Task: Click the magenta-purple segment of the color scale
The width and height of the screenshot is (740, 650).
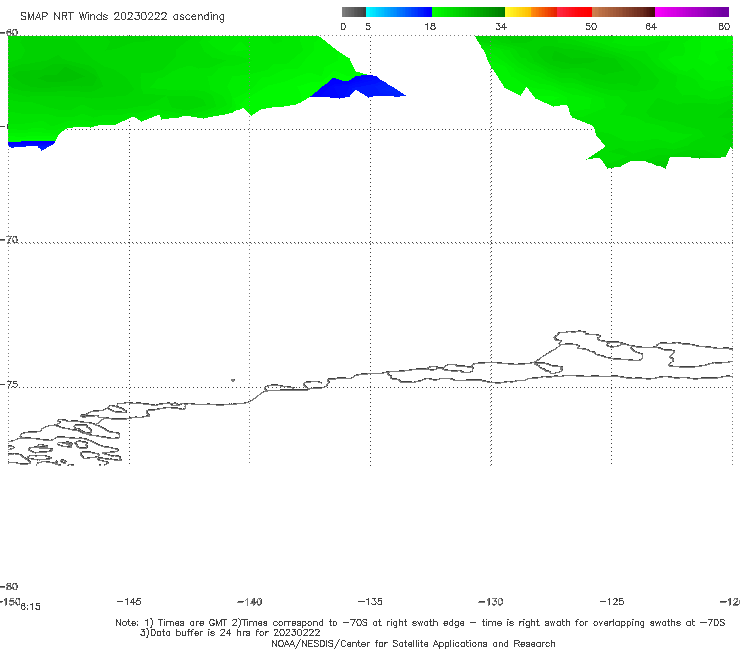Action: point(692,12)
